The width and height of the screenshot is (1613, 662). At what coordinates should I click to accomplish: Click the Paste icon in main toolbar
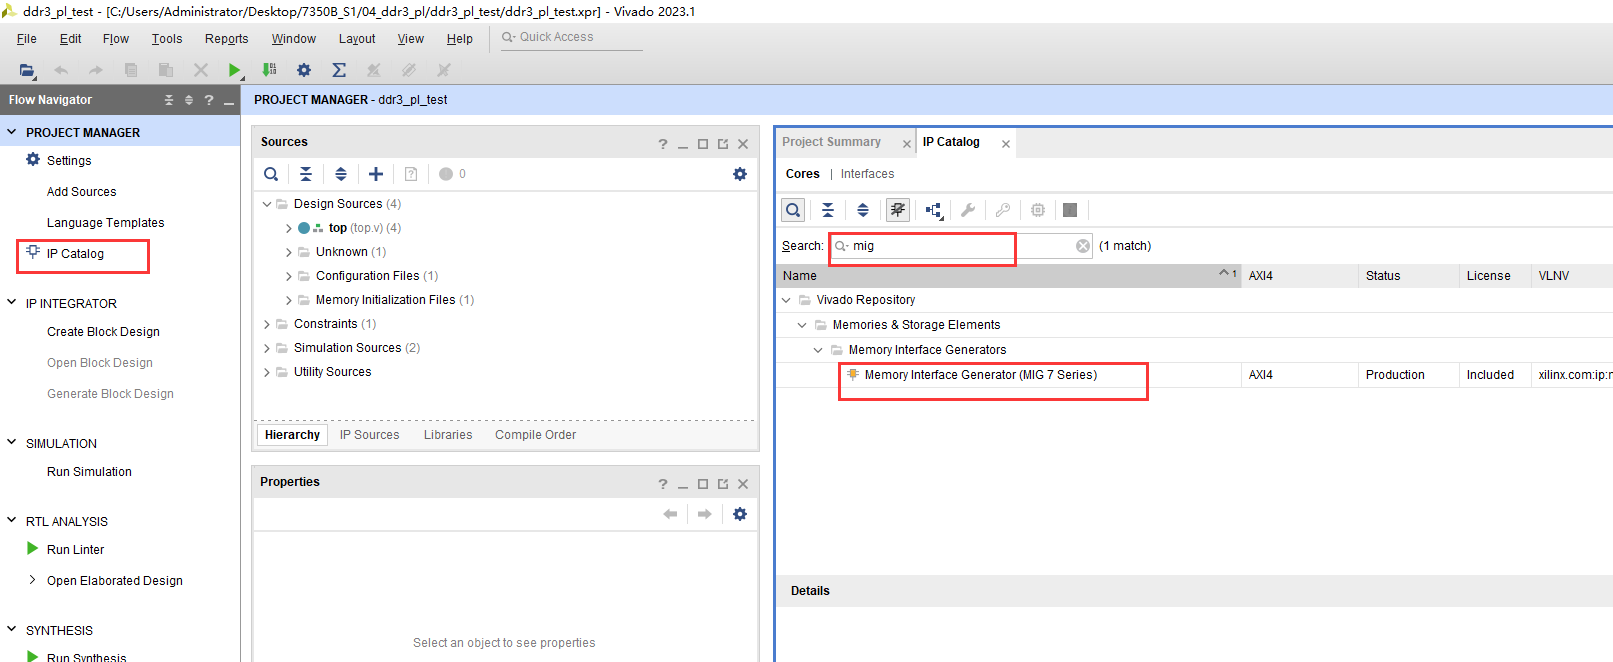(x=166, y=70)
